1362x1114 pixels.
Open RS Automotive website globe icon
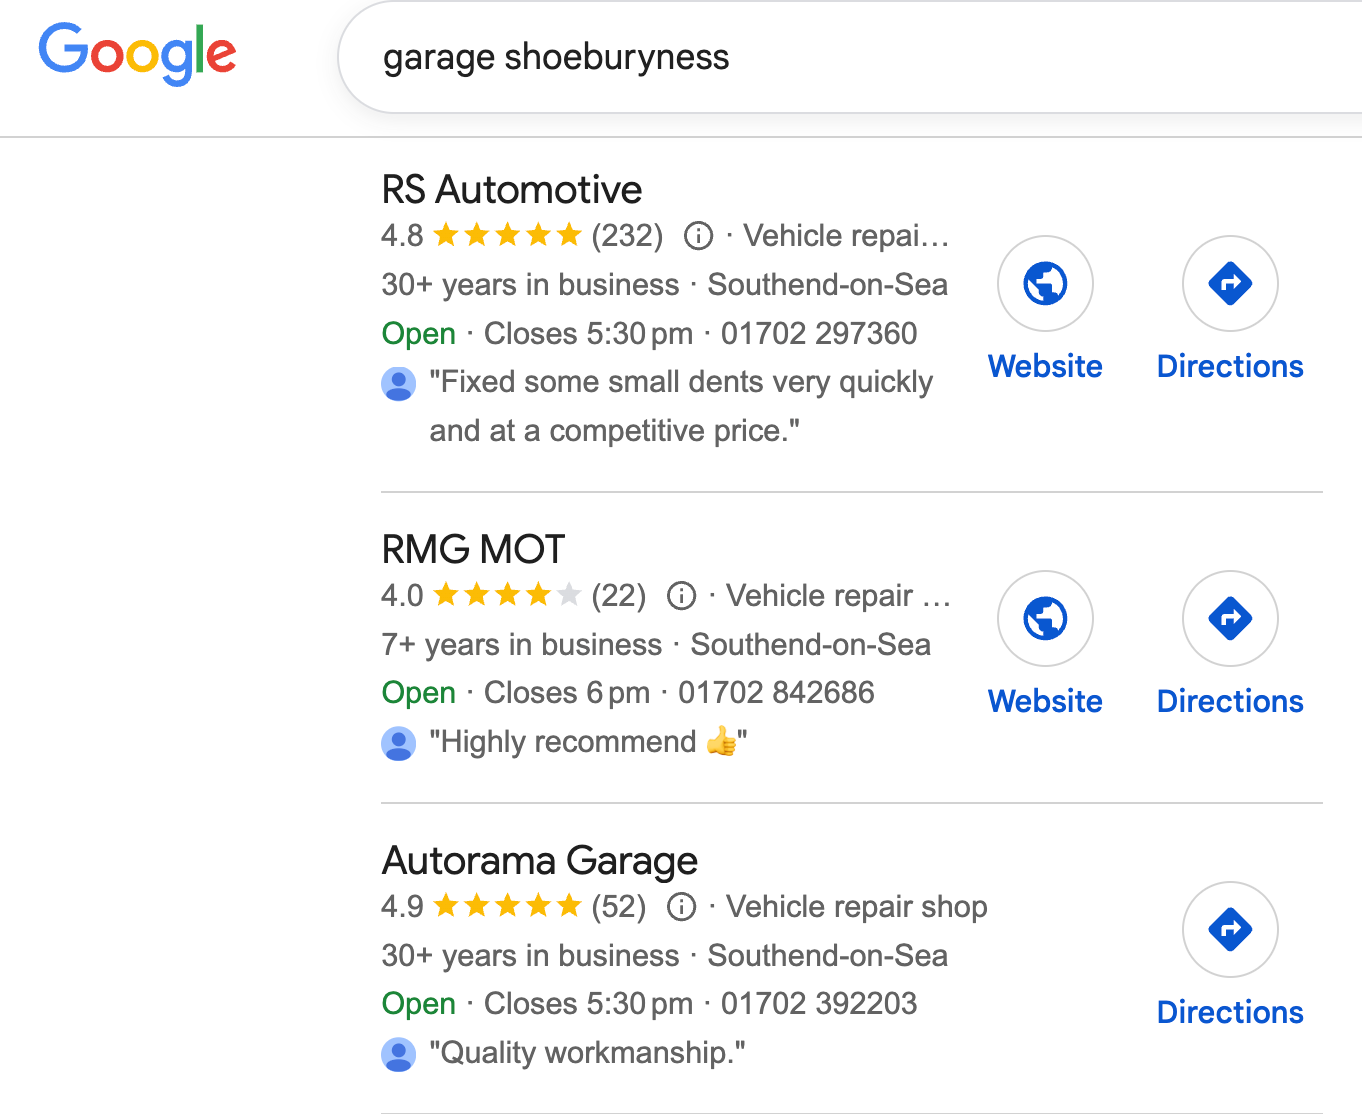click(x=1045, y=283)
